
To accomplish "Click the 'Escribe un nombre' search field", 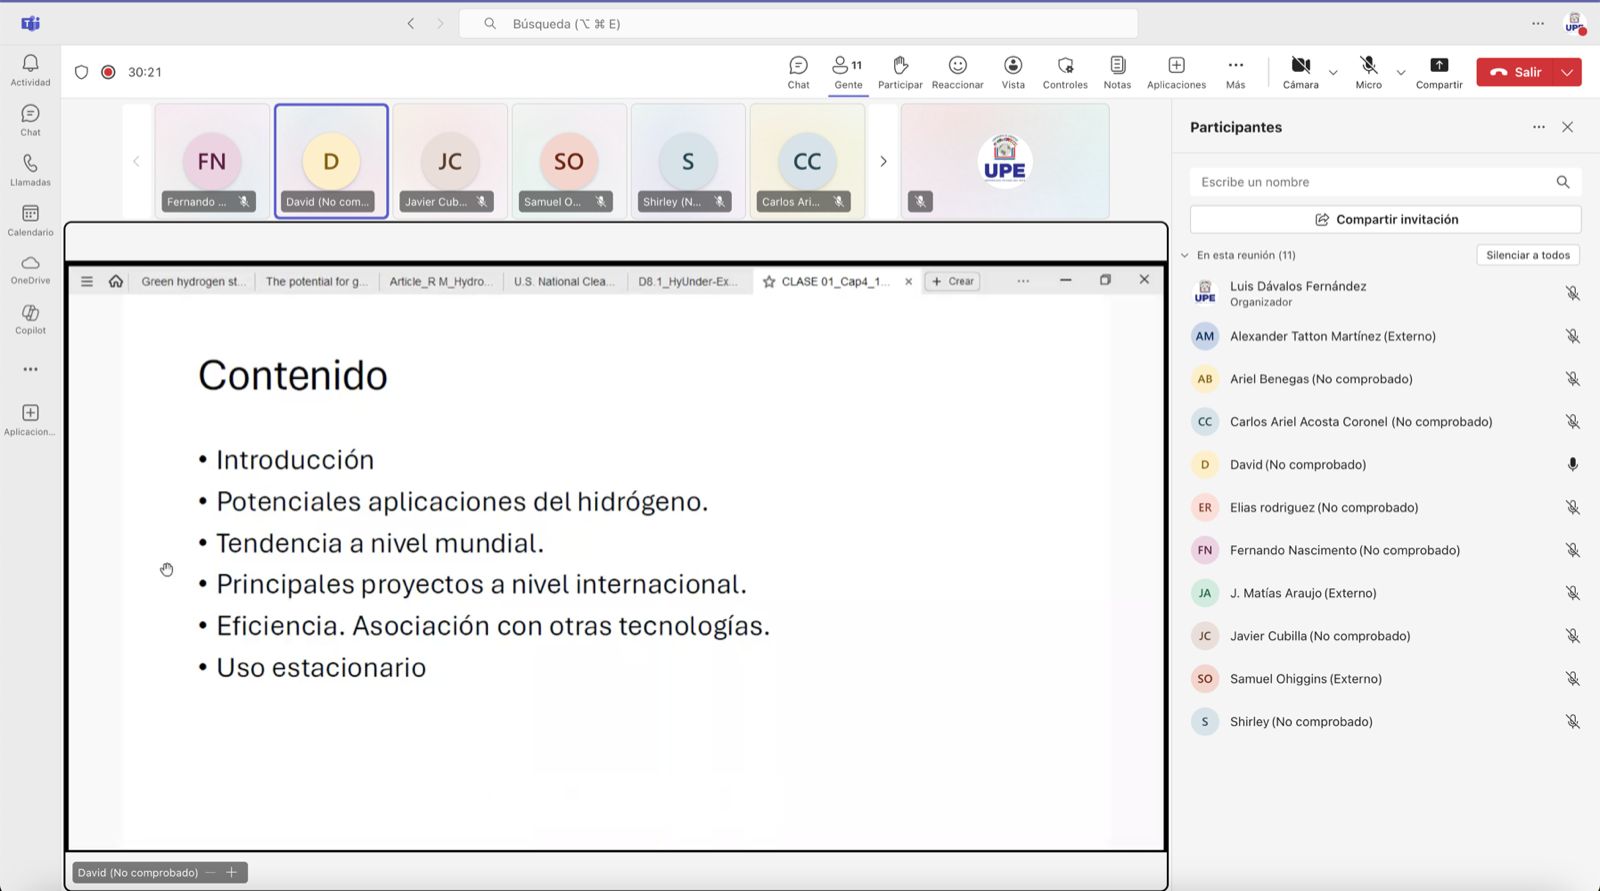I will (1370, 182).
